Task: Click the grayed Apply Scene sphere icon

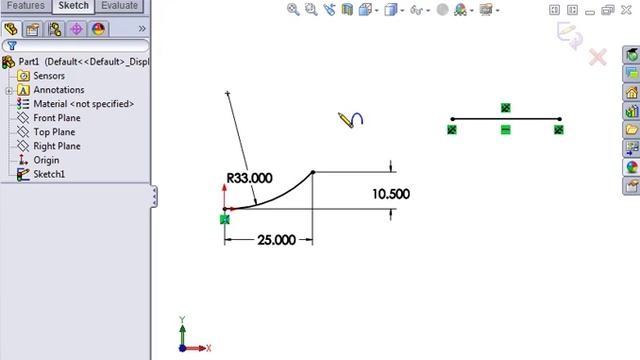Action: tap(442, 9)
